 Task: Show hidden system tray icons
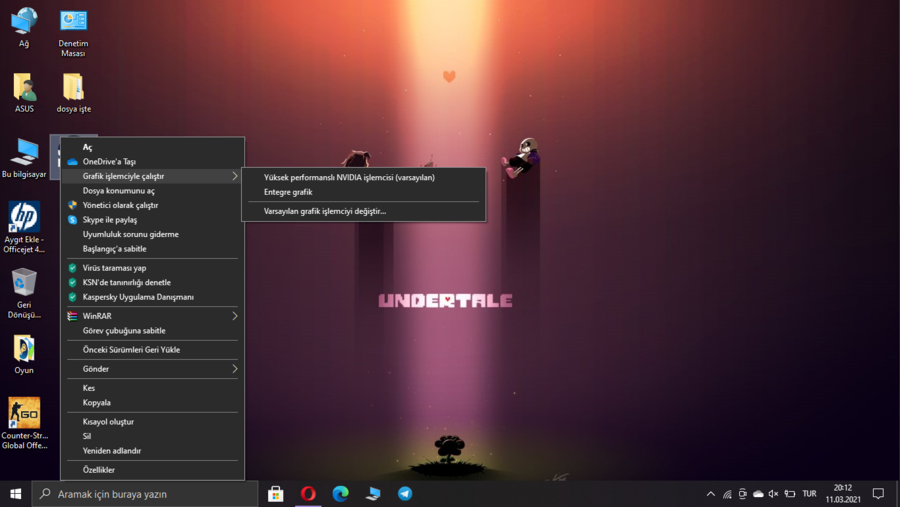(x=711, y=494)
